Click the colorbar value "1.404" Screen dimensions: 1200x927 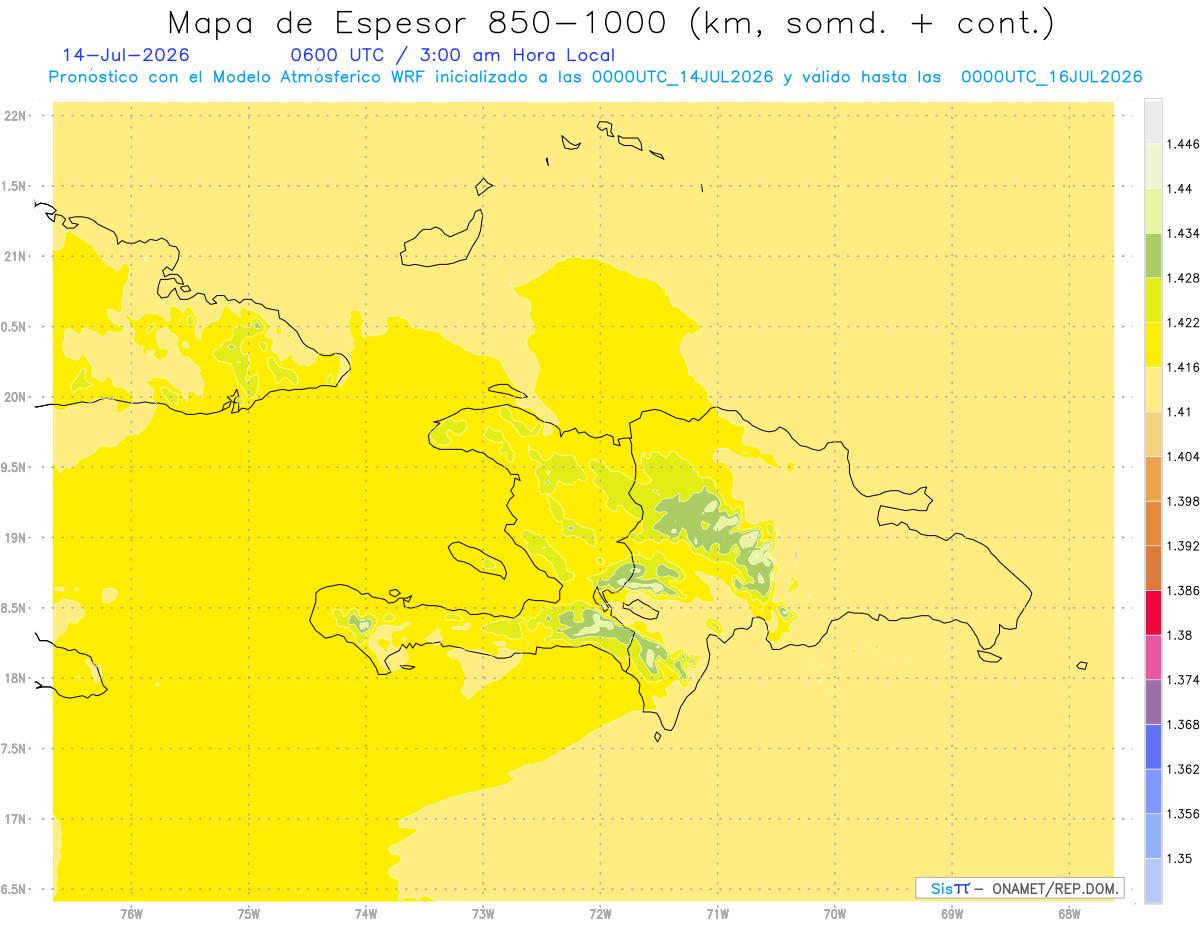1183,457
